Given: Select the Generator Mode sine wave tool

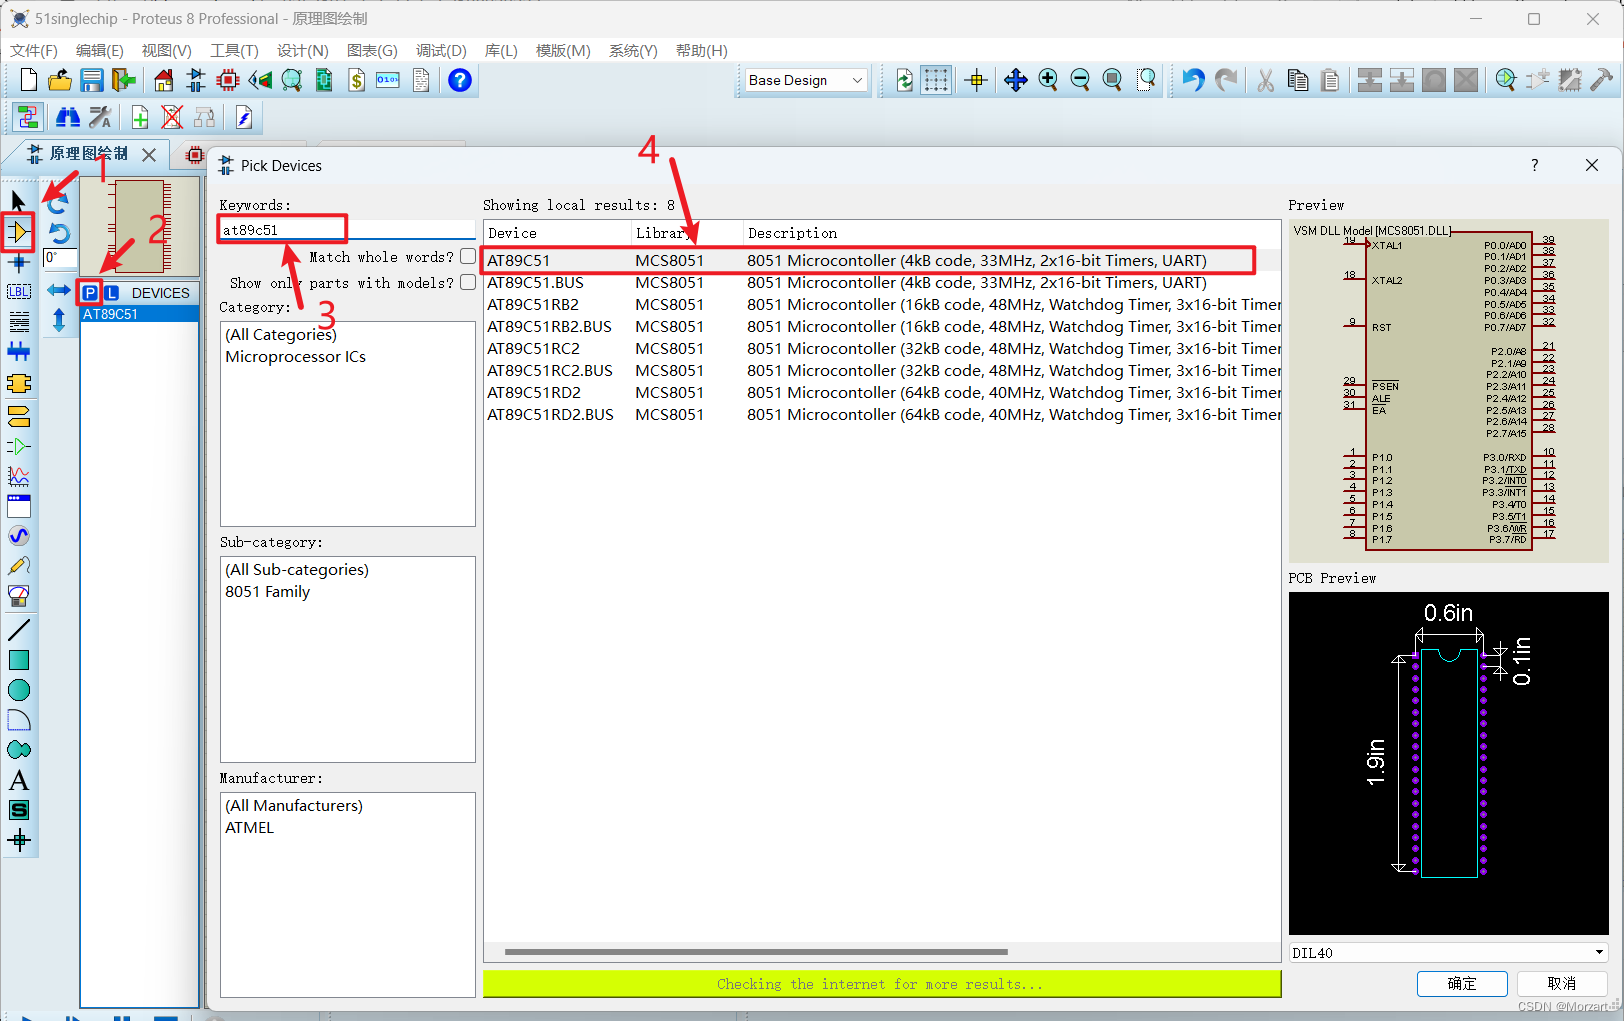Looking at the screenshot, I should (18, 536).
